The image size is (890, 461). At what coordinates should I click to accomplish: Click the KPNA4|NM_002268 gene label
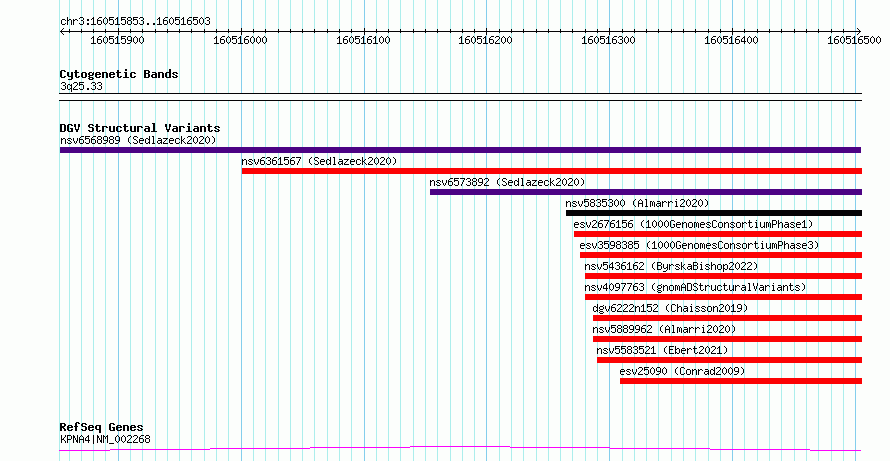coord(105,439)
